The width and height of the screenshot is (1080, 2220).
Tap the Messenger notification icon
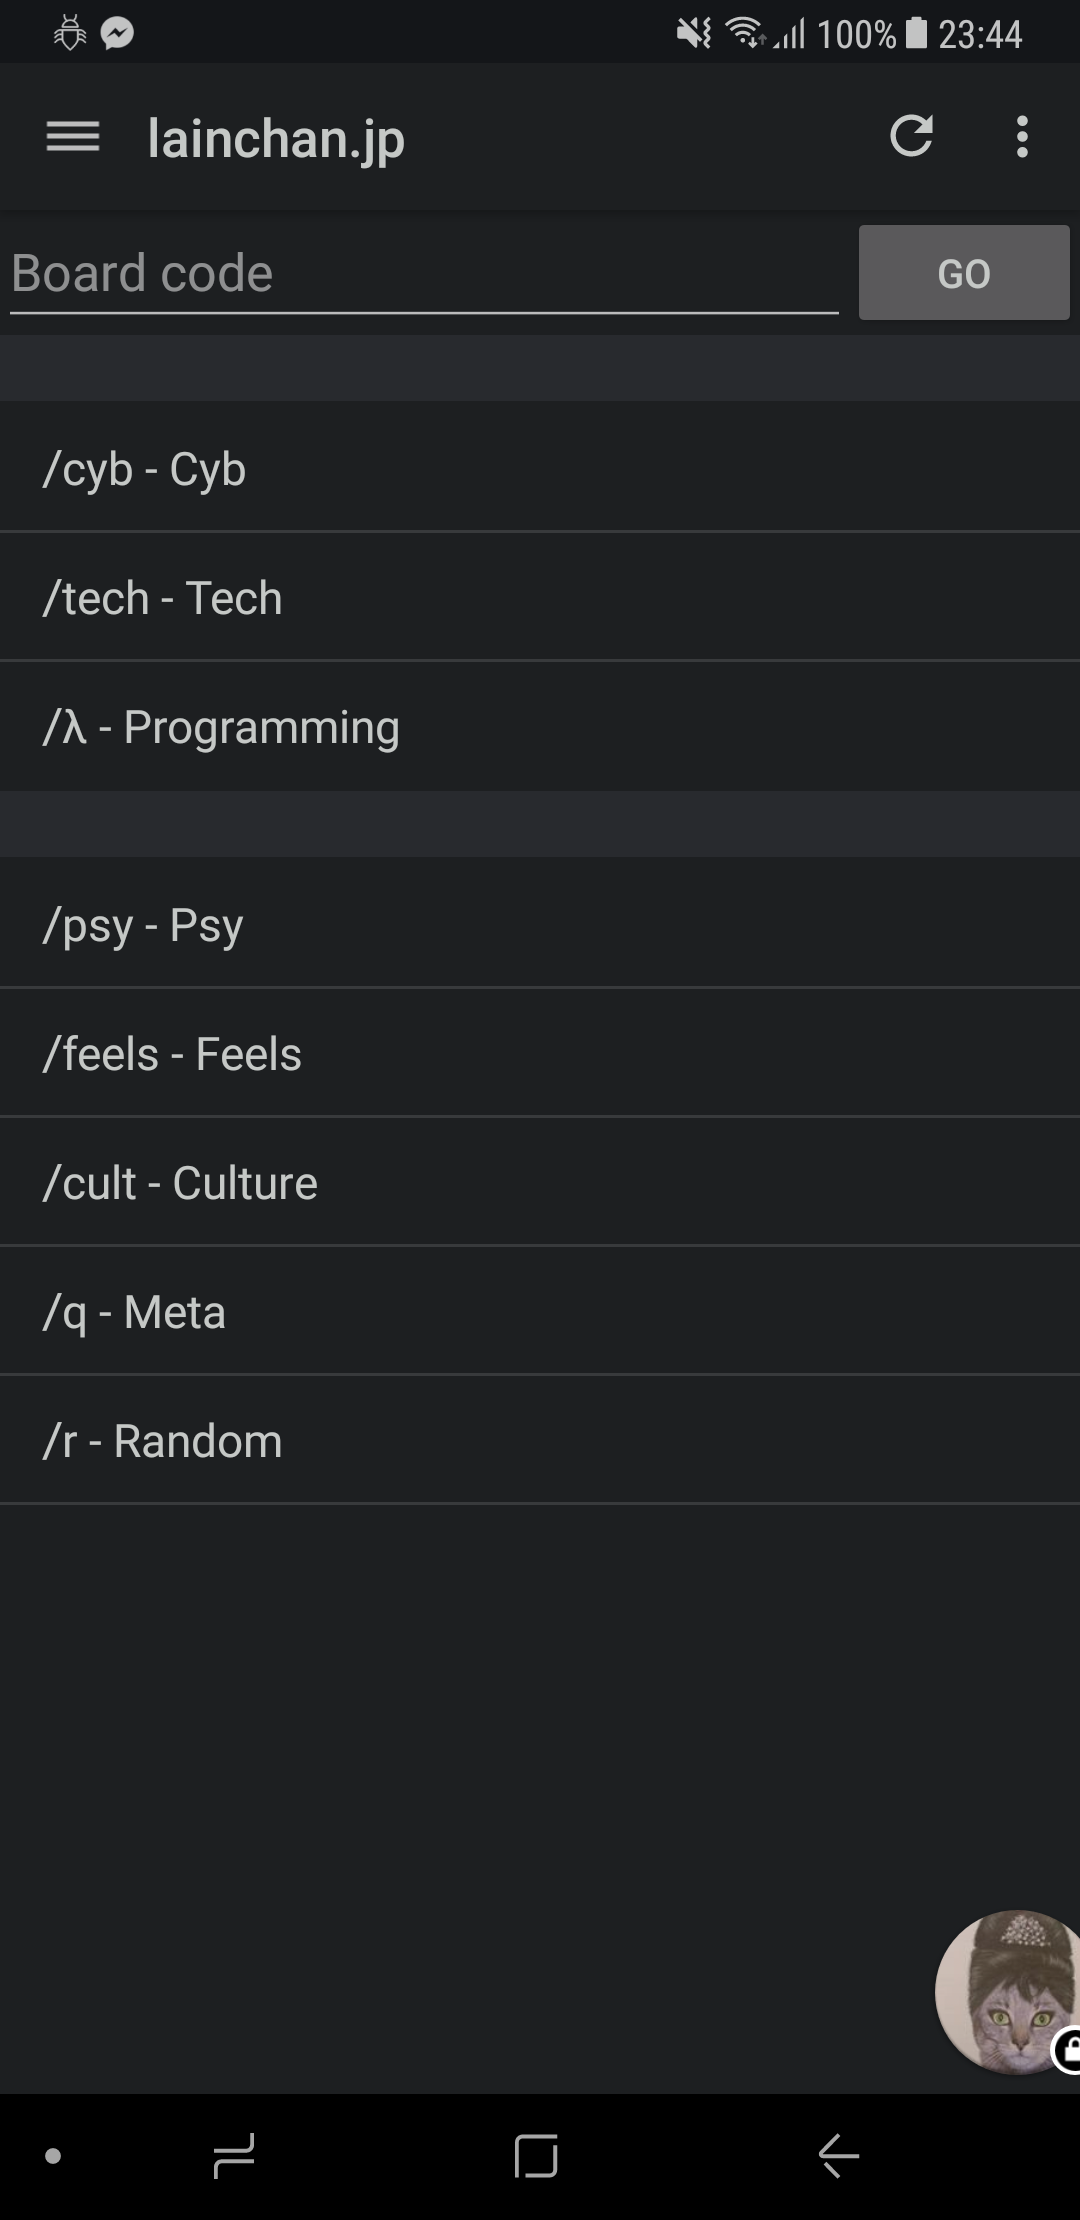coord(118,34)
